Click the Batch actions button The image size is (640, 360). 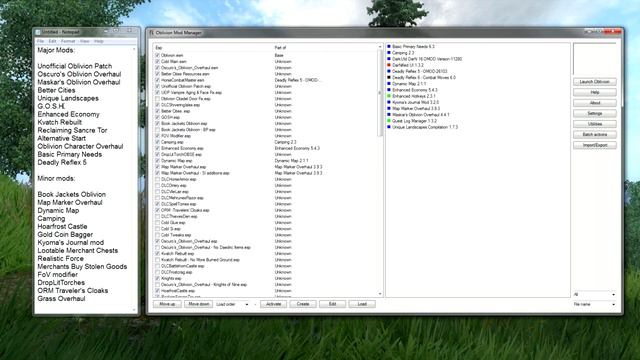click(594, 135)
